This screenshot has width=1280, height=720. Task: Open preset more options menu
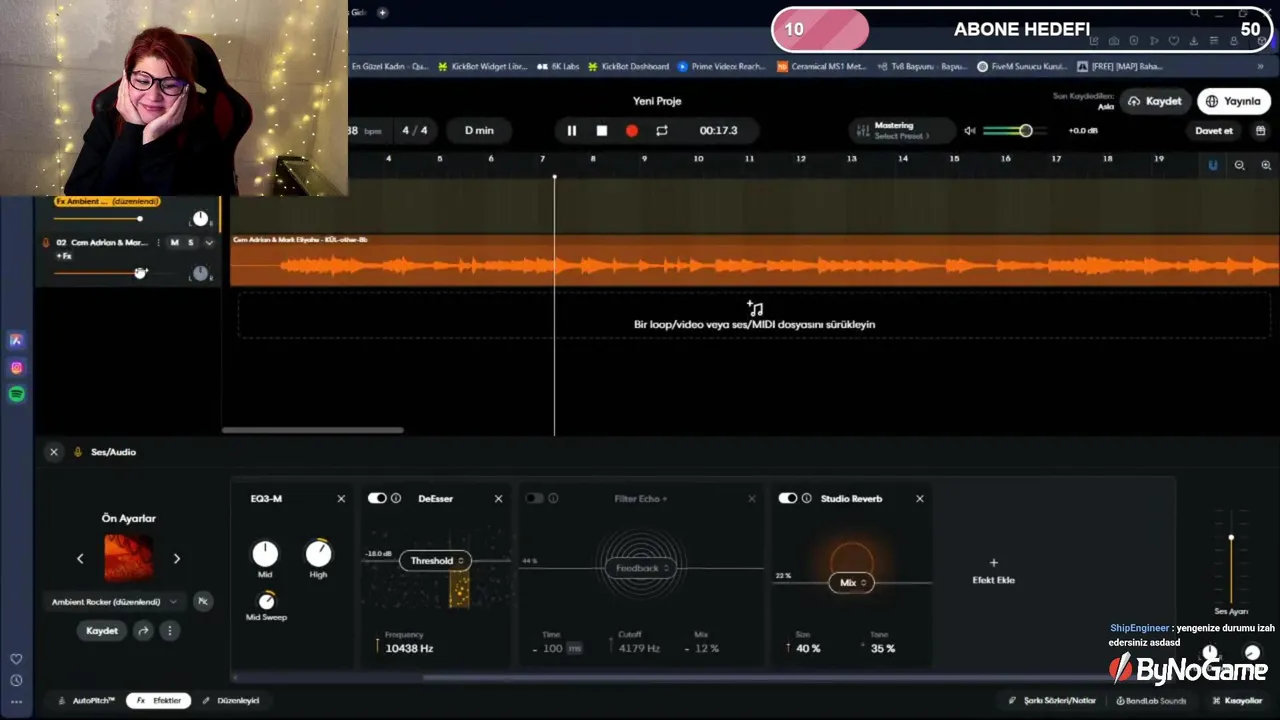point(170,631)
